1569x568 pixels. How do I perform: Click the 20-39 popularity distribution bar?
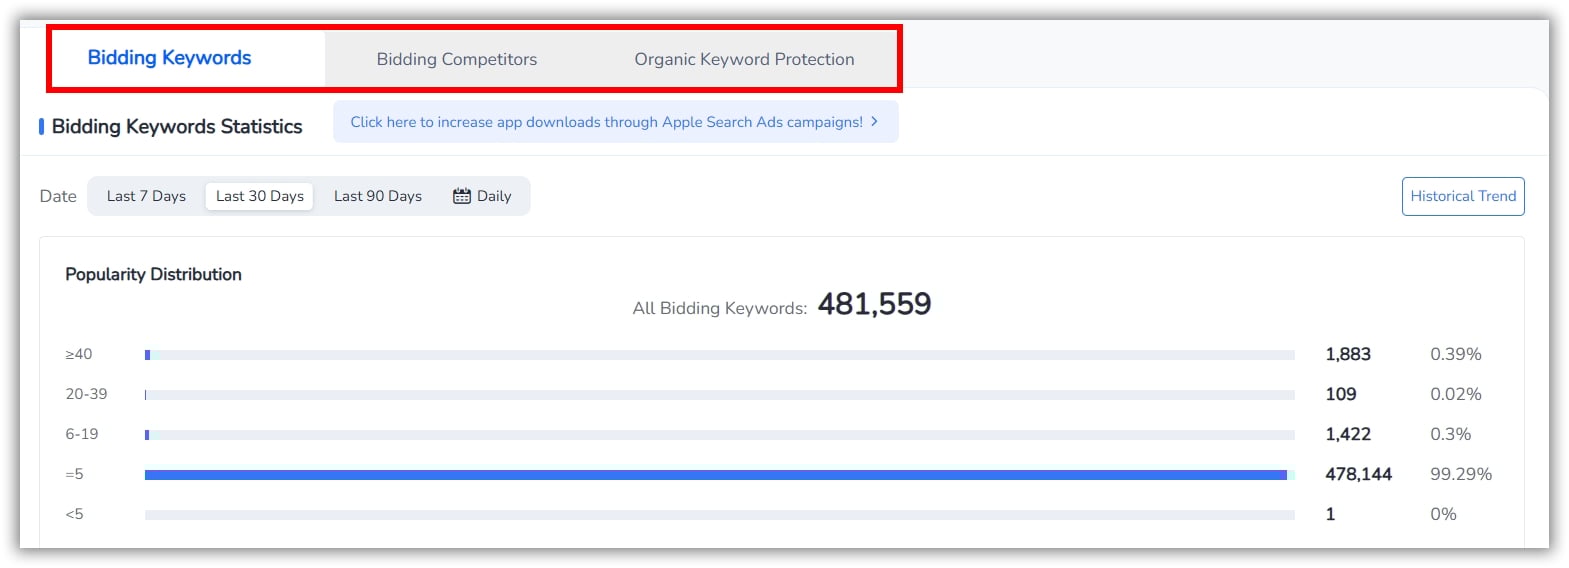tap(719, 395)
